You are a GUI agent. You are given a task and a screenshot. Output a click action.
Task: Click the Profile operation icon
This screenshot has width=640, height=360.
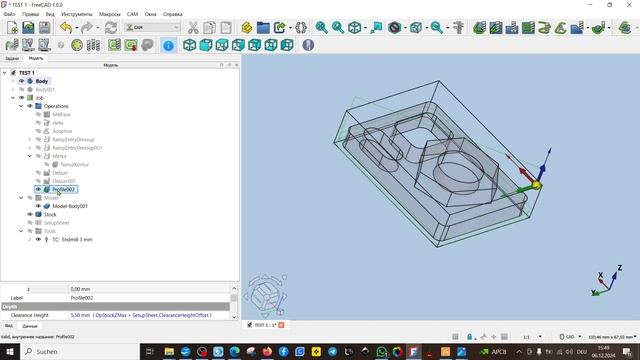pyautogui.click(x=480, y=28)
